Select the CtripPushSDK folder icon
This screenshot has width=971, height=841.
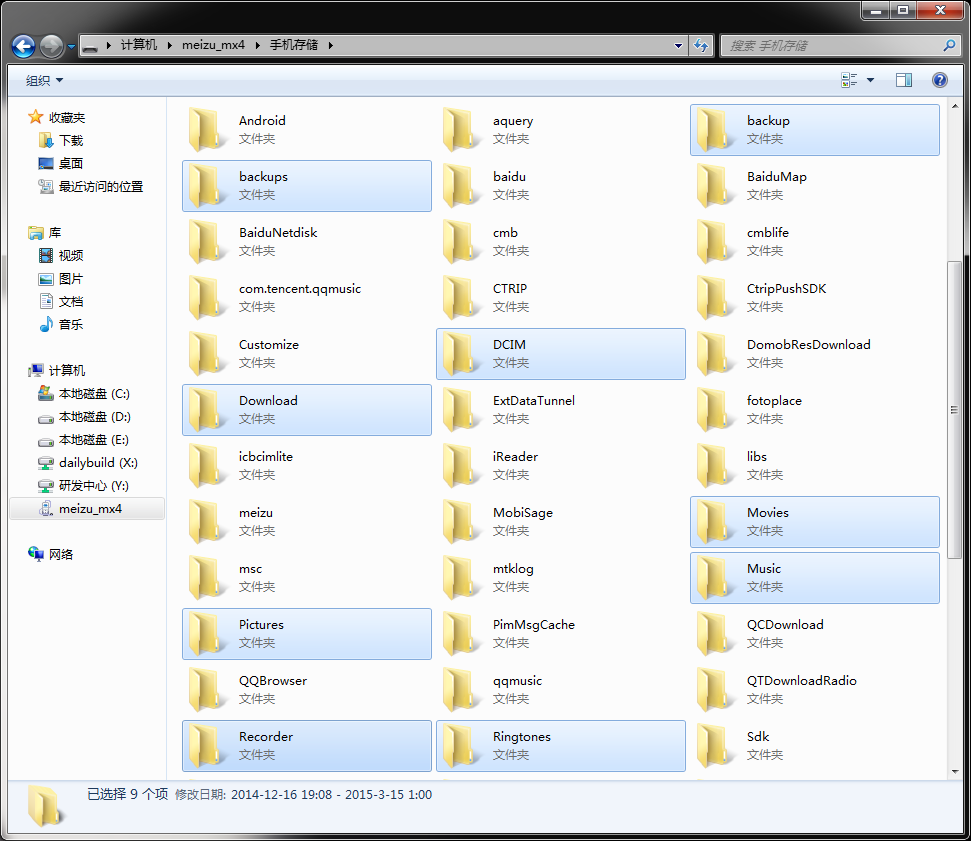(713, 297)
